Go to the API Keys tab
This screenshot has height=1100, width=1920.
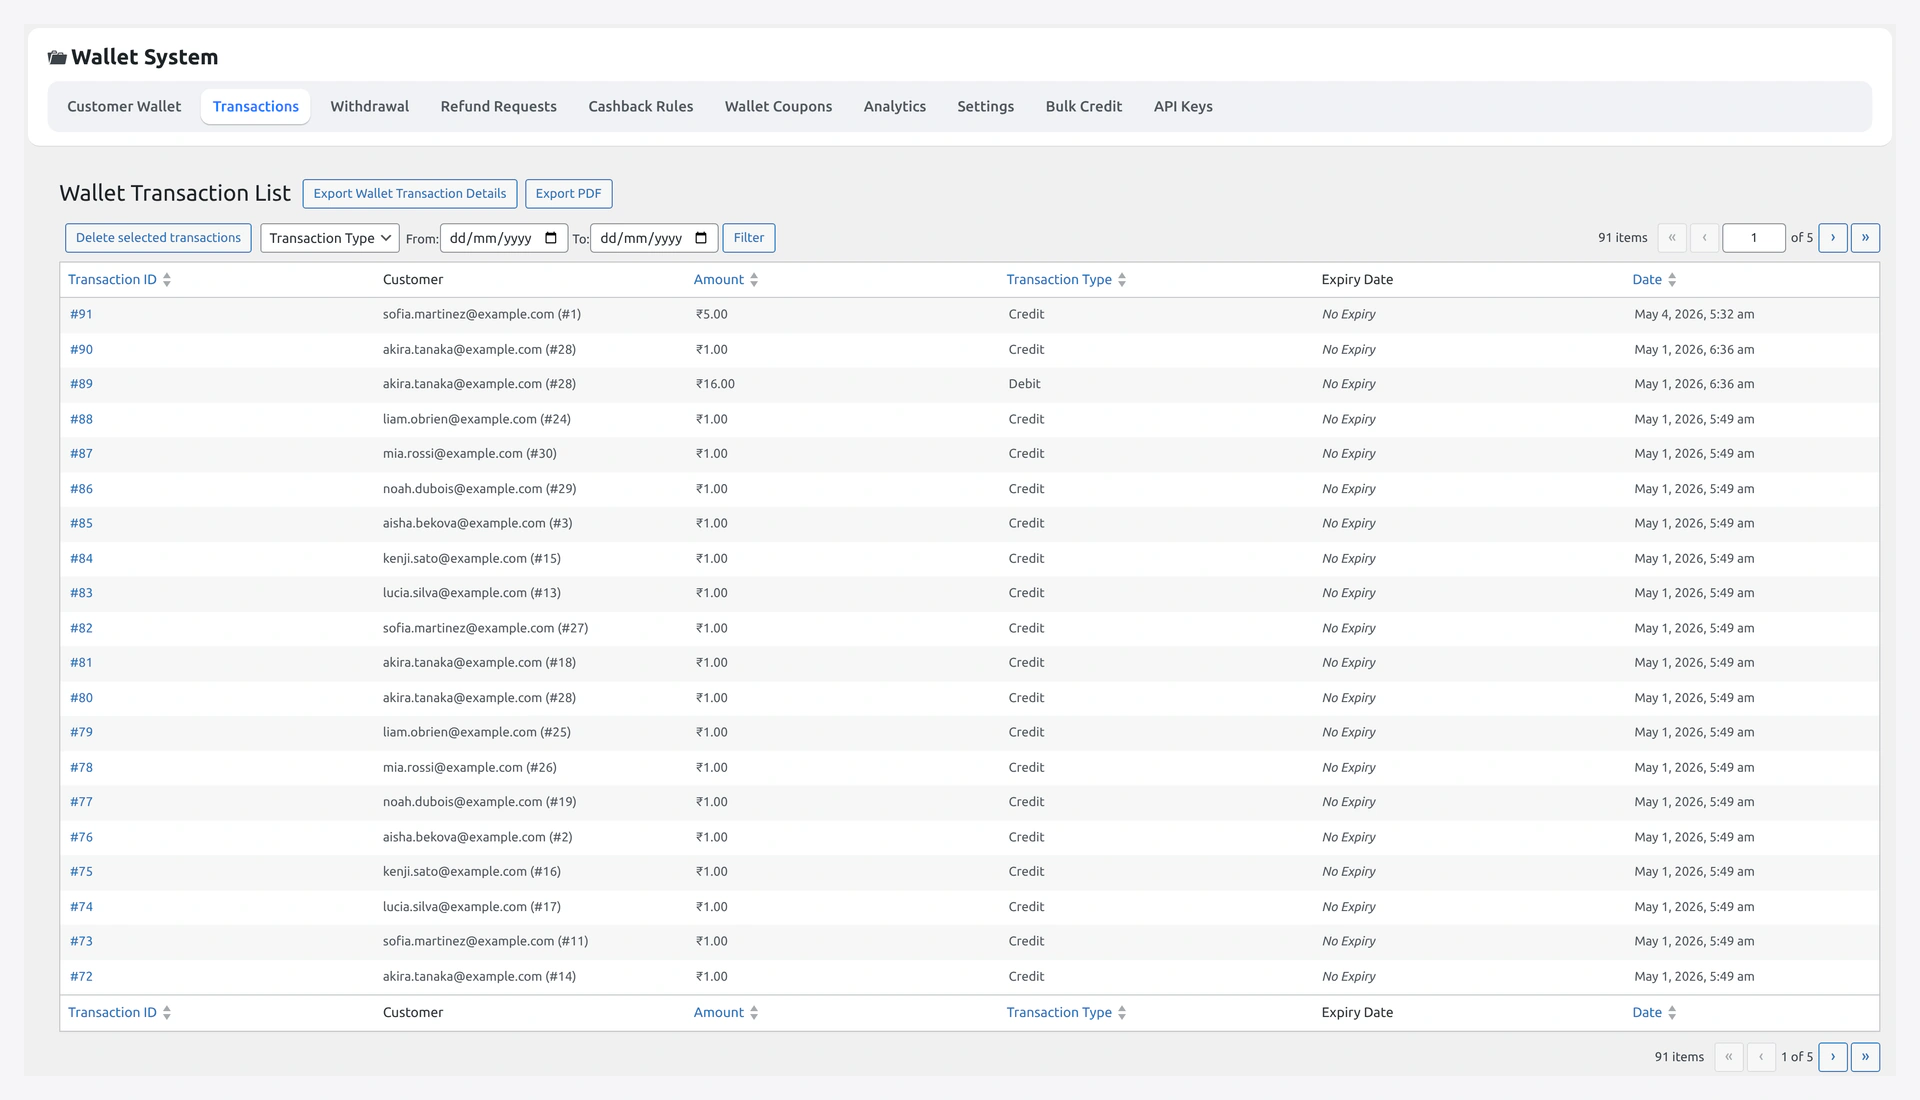(1183, 107)
